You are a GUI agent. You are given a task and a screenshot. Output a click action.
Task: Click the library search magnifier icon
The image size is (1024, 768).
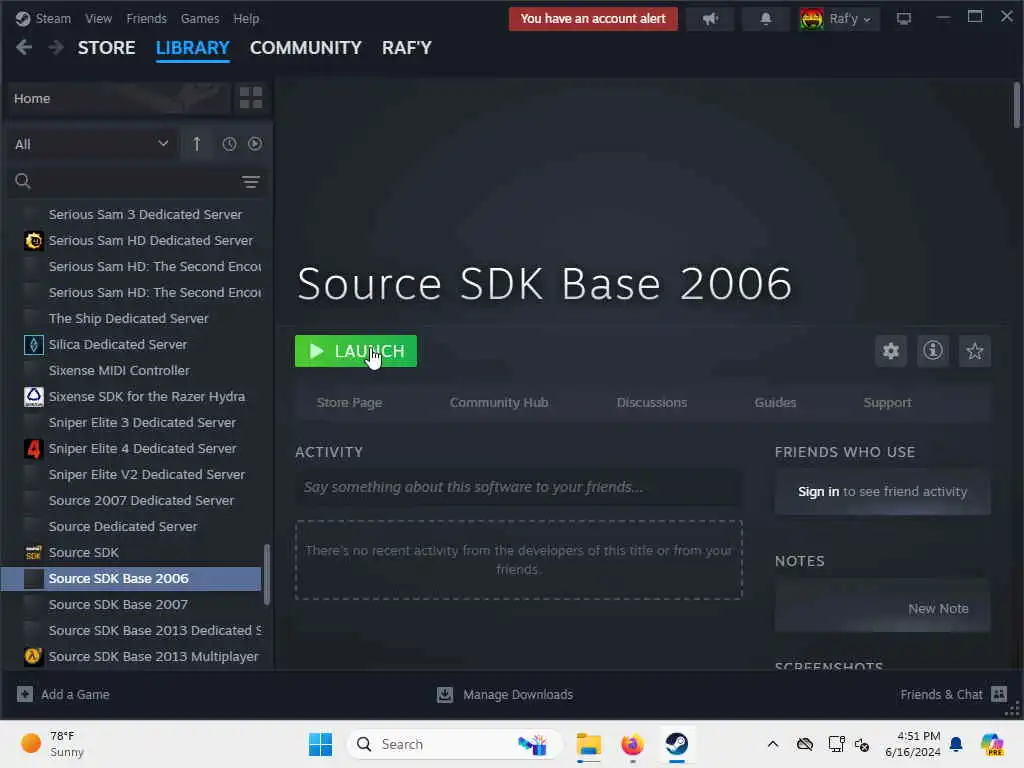pyautogui.click(x=23, y=181)
